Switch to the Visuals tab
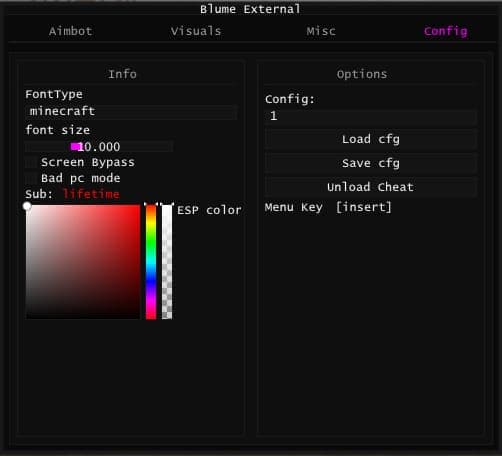 click(x=196, y=31)
